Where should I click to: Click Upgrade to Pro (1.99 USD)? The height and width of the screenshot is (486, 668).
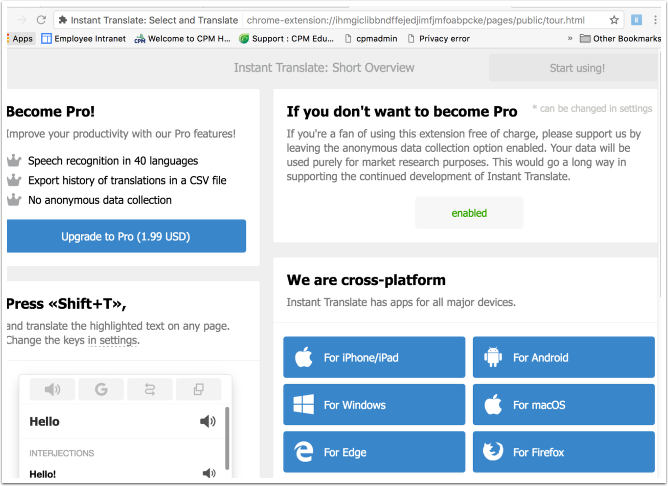pos(126,236)
